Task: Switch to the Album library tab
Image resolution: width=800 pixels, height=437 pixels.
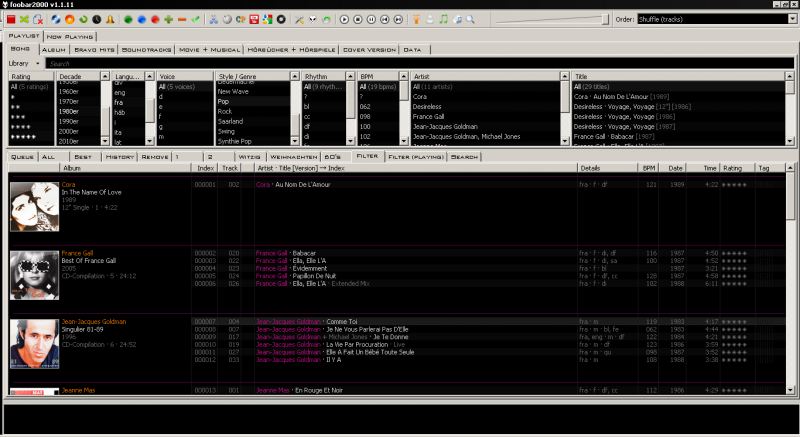Action: pyautogui.click(x=54, y=49)
